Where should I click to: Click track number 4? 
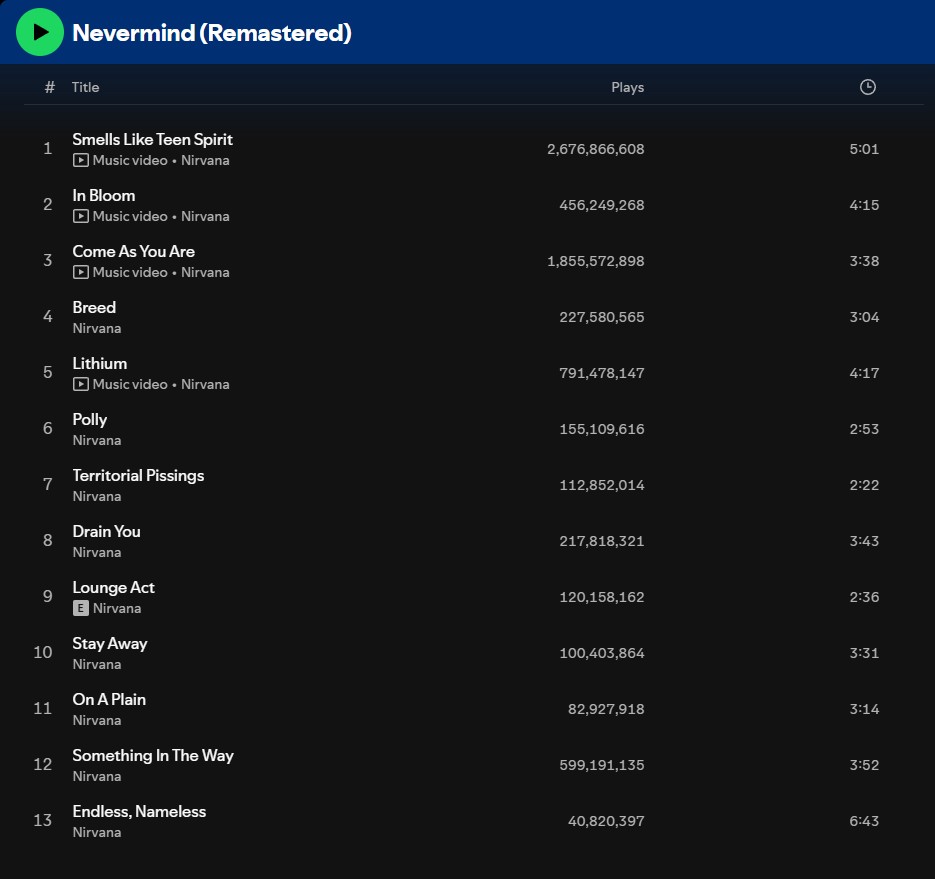(x=48, y=317)
